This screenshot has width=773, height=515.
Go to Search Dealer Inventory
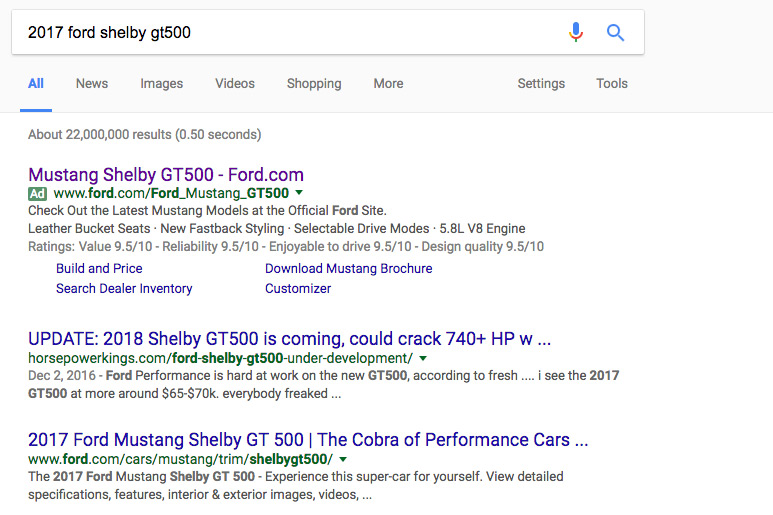(x=124, y=288)
